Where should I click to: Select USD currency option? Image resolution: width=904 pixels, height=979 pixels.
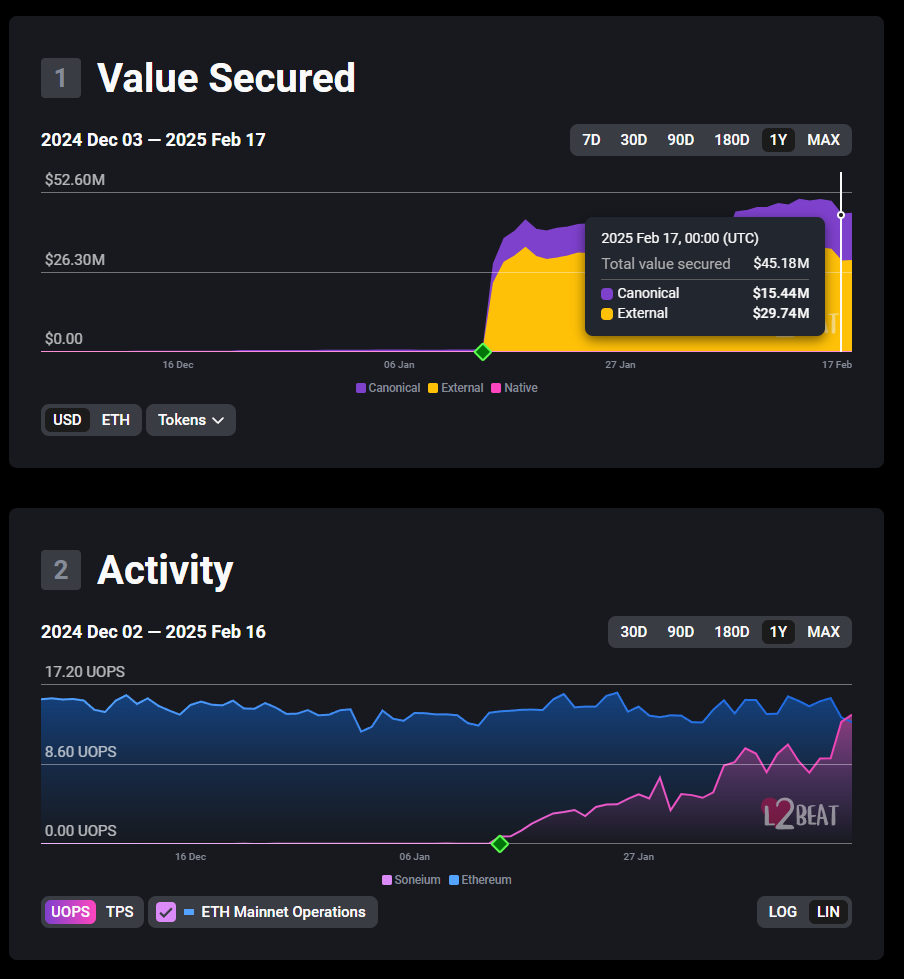pos(67,420)
